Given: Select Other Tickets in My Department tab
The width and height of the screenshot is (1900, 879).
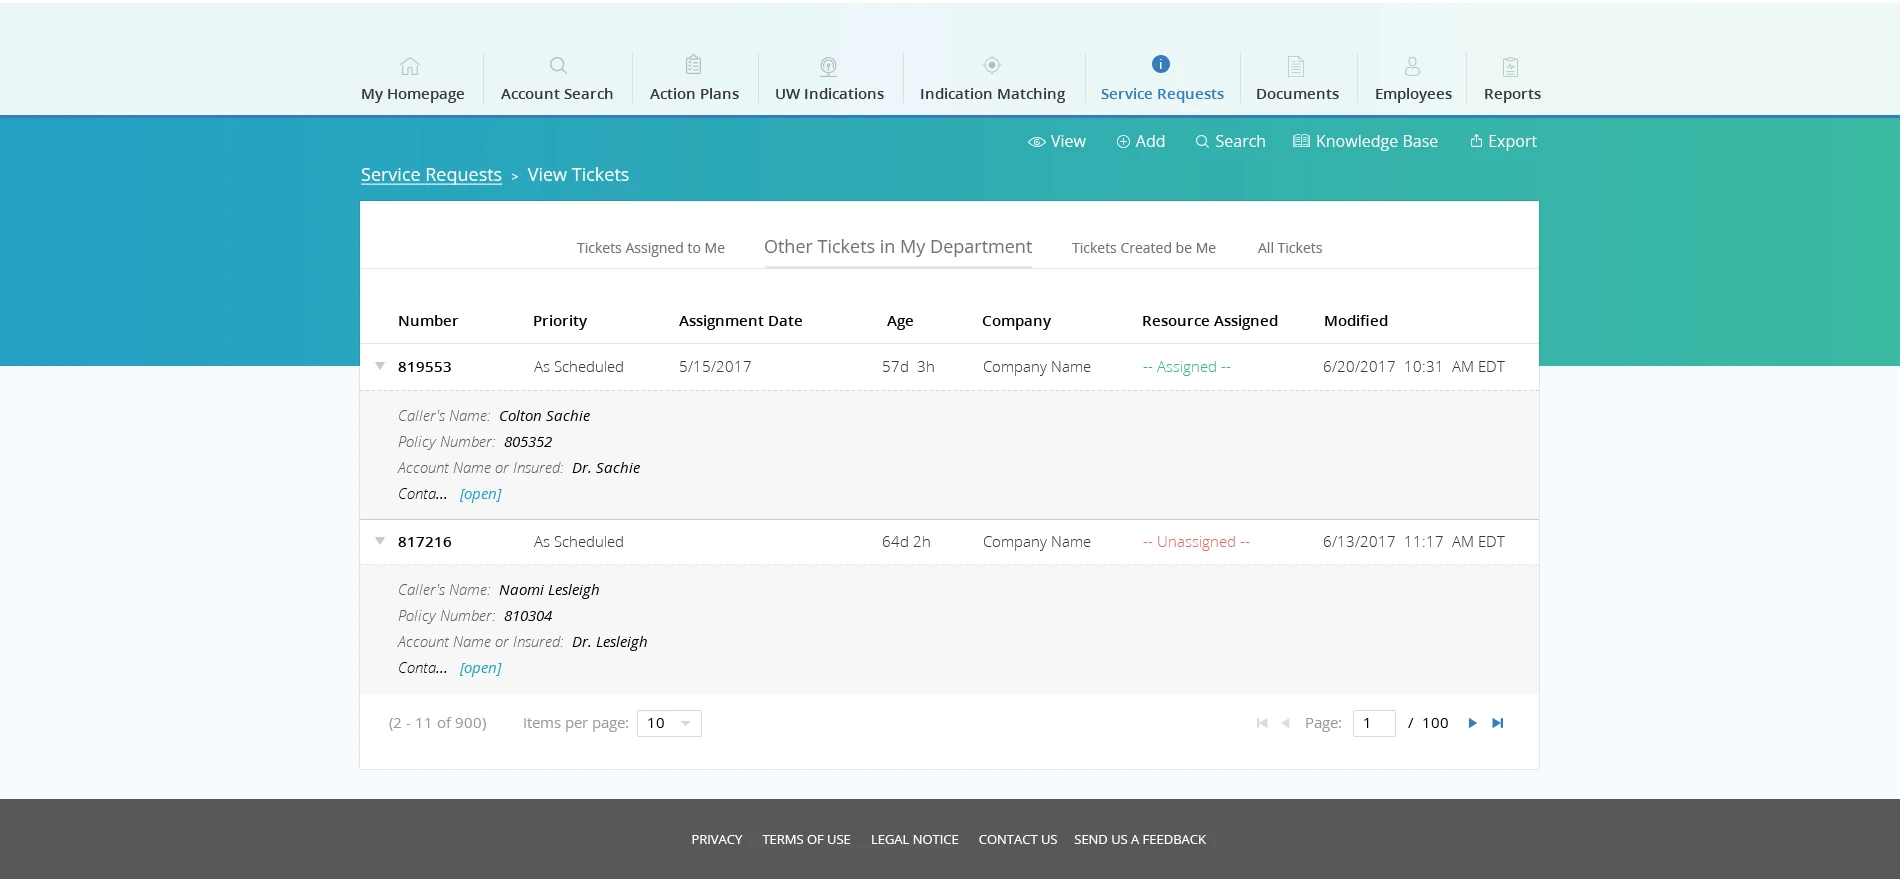Looking at the screenshot, I should click(897, 247).
